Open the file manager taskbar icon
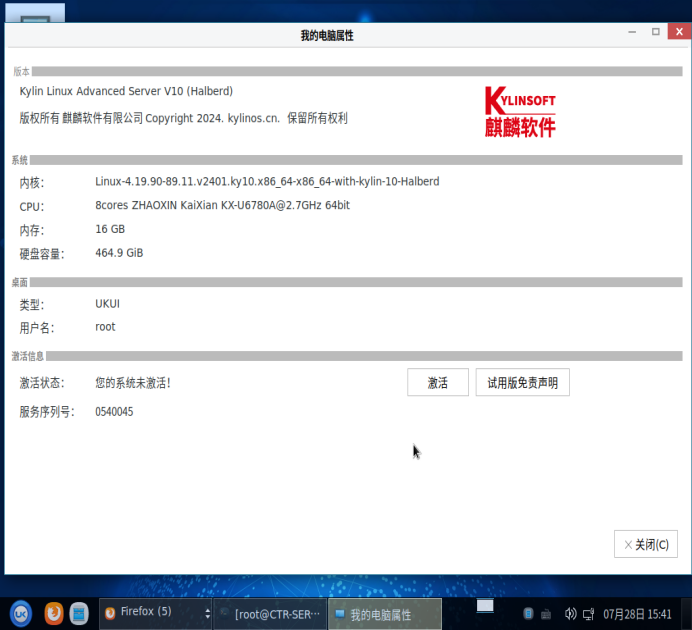 click(x=79, y=613)
